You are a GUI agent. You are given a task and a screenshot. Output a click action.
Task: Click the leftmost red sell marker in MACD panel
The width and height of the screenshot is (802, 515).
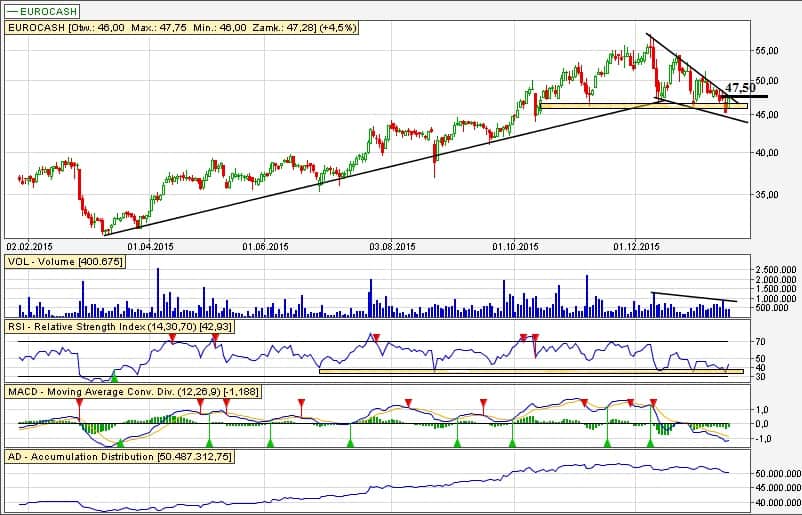(x=80, y=402)
